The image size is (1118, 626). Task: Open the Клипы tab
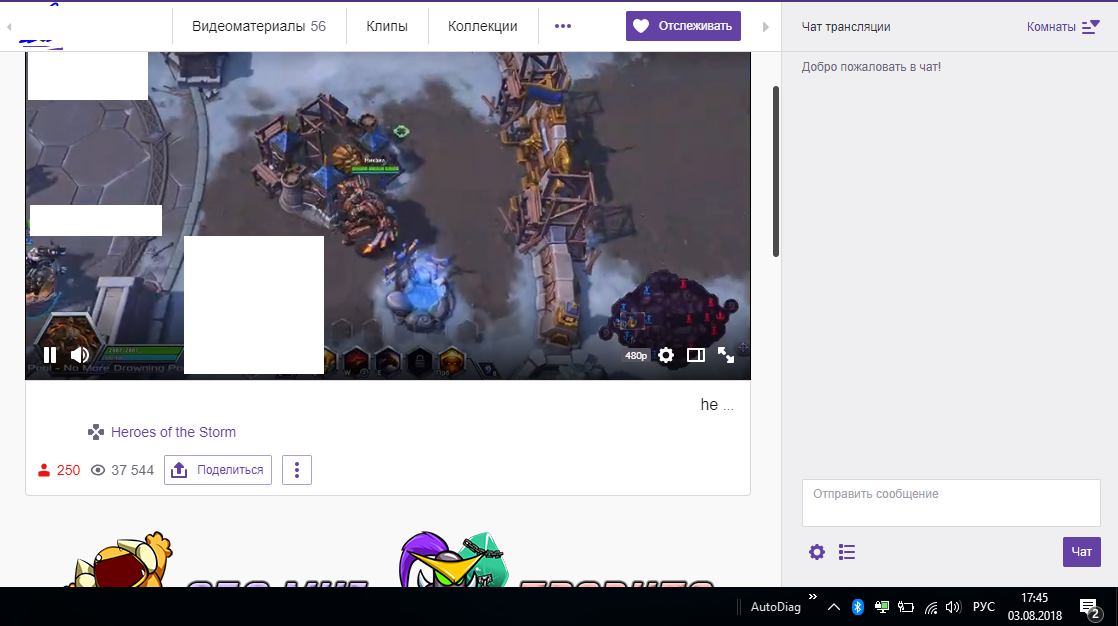387,27
